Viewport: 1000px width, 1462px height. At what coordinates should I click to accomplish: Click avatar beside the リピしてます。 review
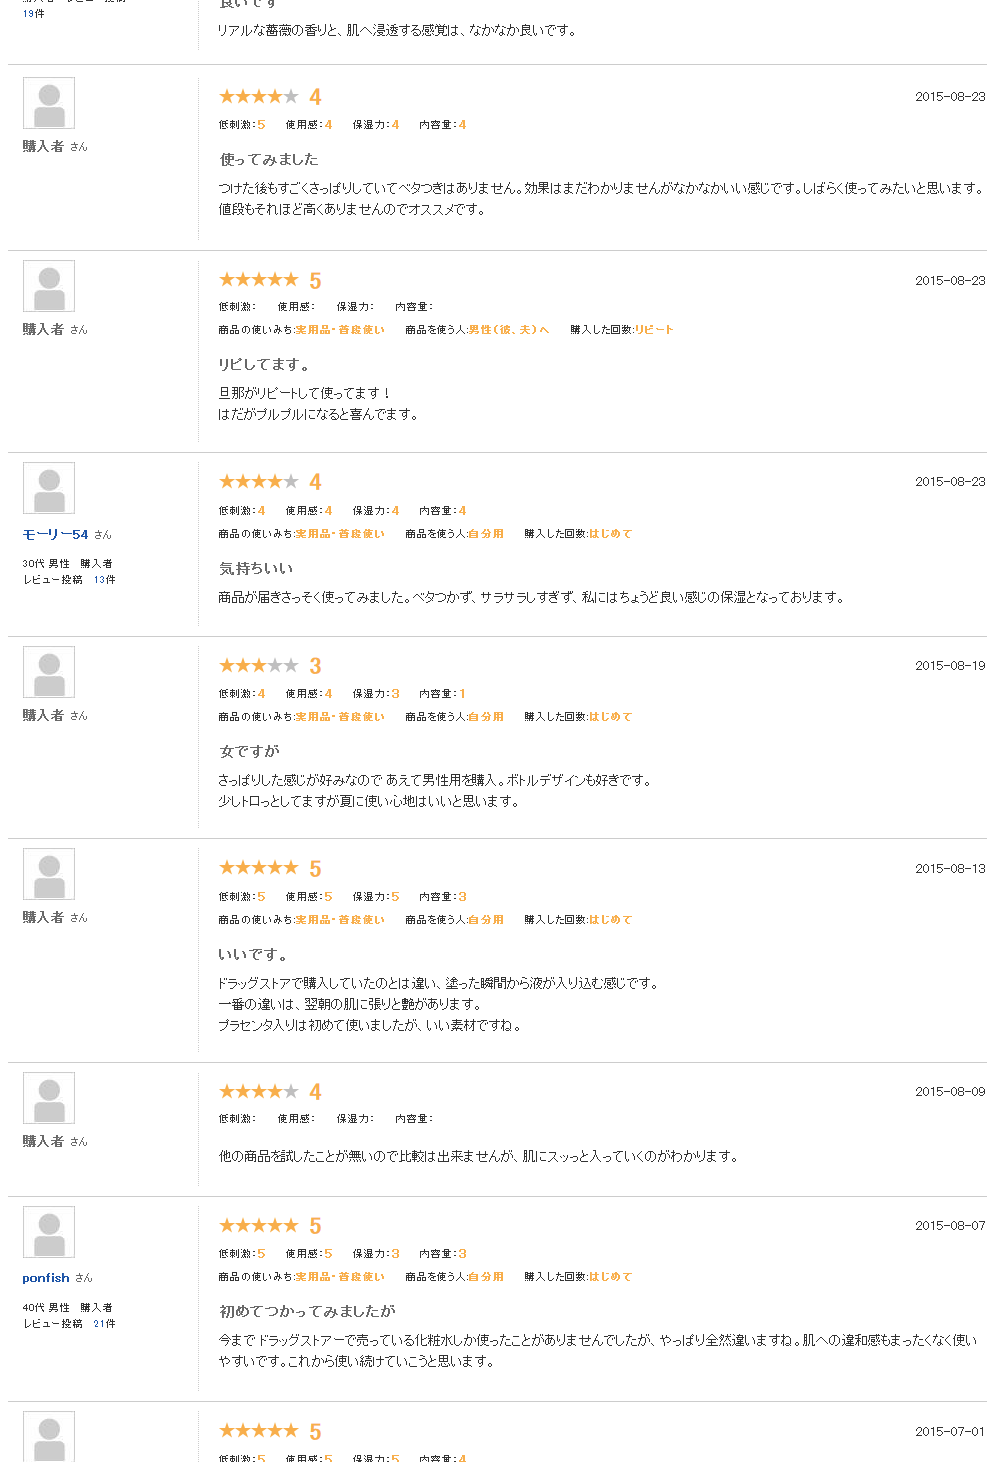click(x=49, y=287)
